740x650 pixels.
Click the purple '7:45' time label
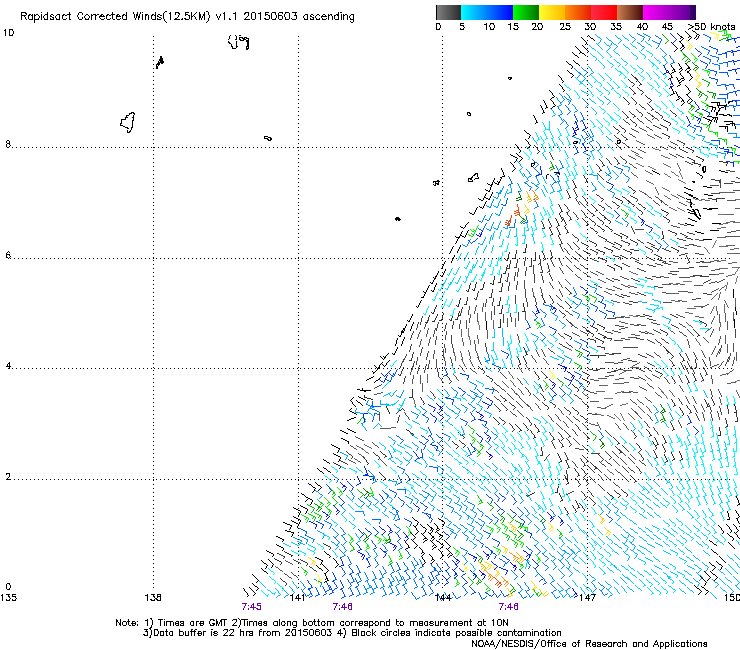pos(252,607)
